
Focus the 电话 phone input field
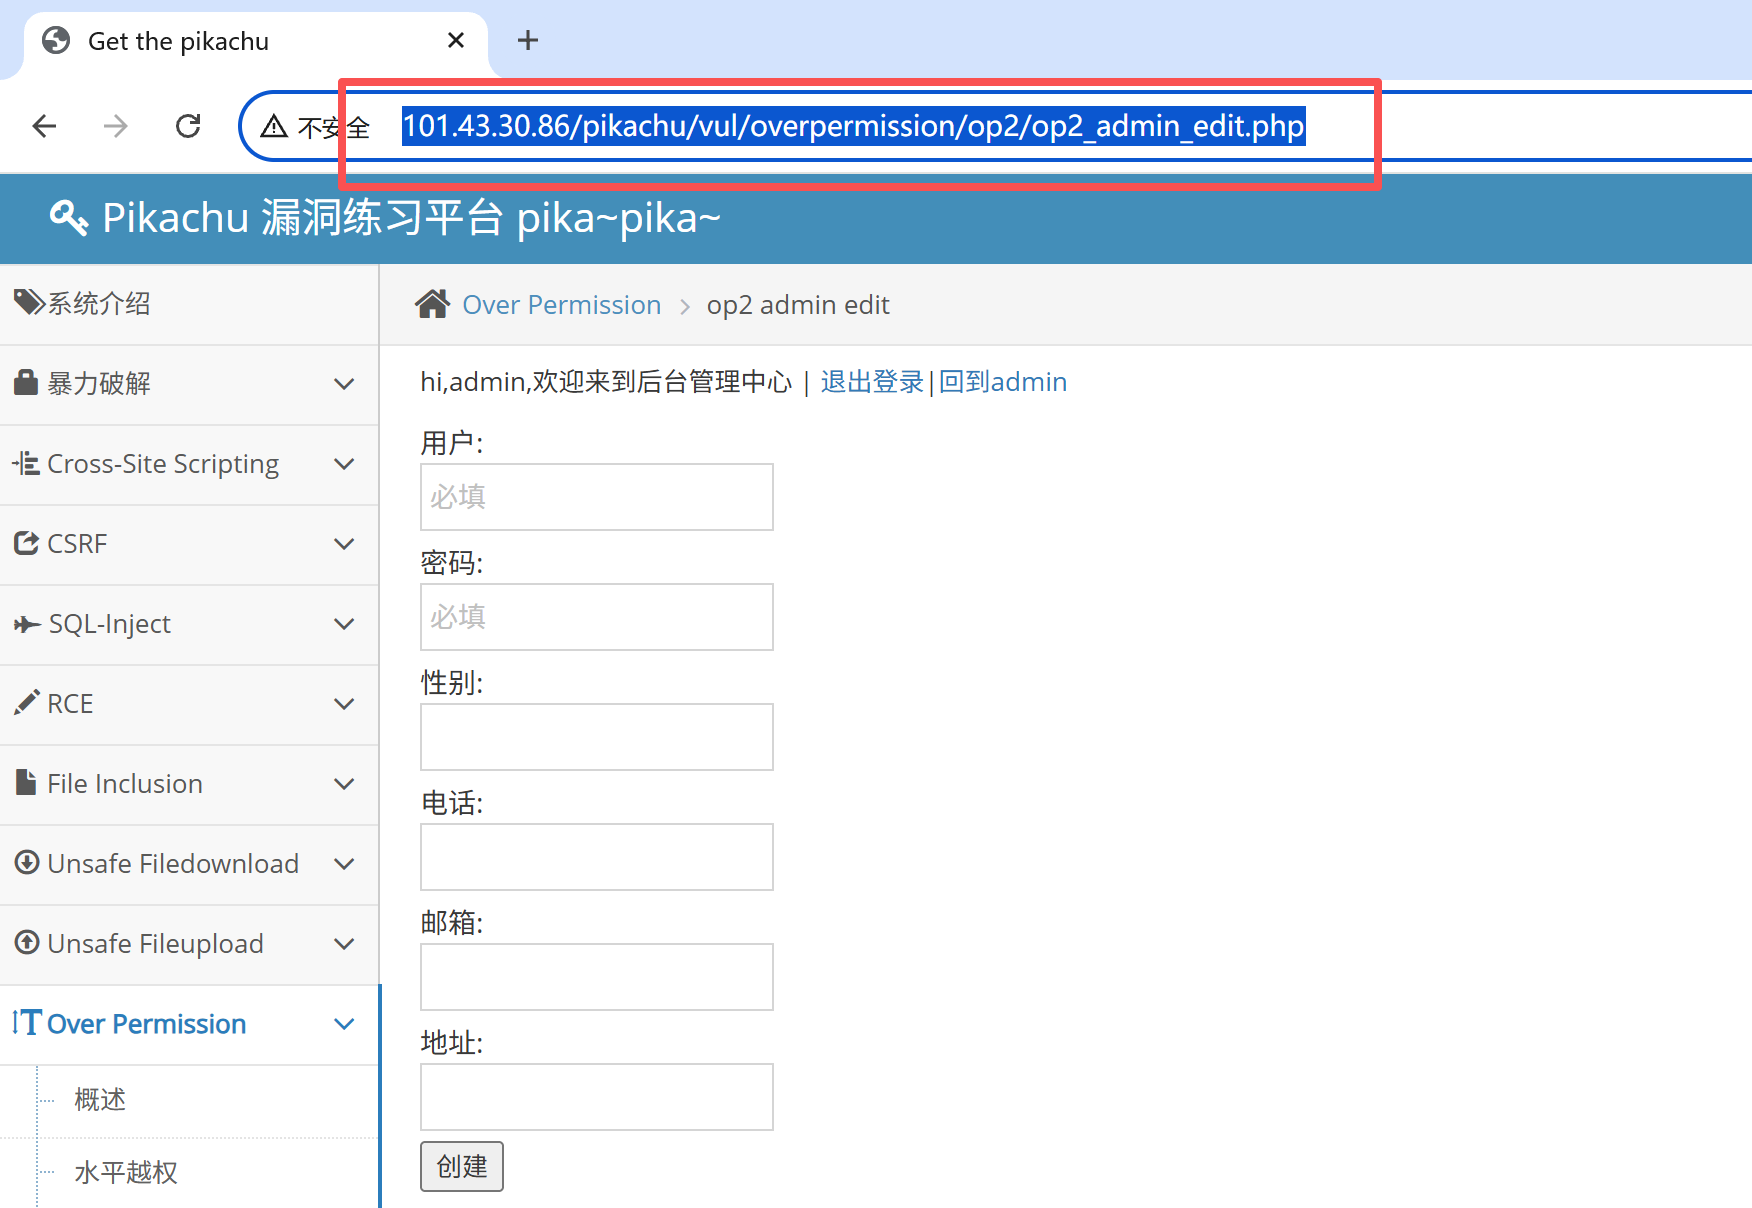597,857
